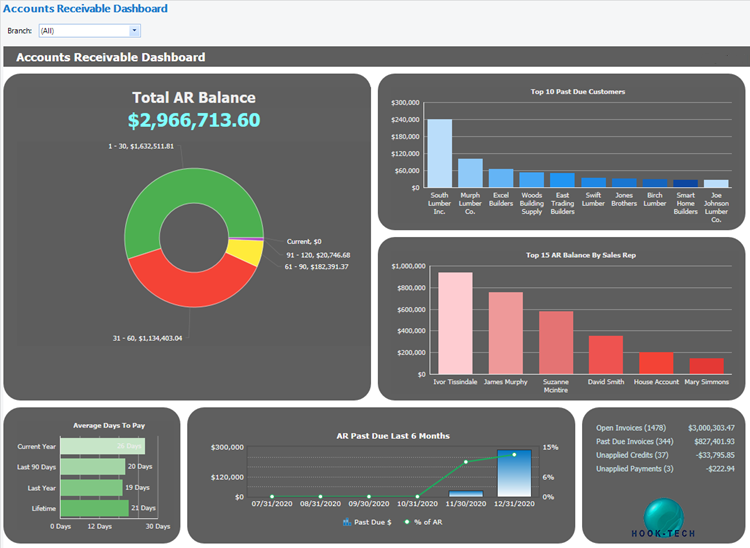Viewport: 750px width, 548px height.
Task: Click the '1 - 30, $1,632,511.81' label
Action: click(141, 146)
